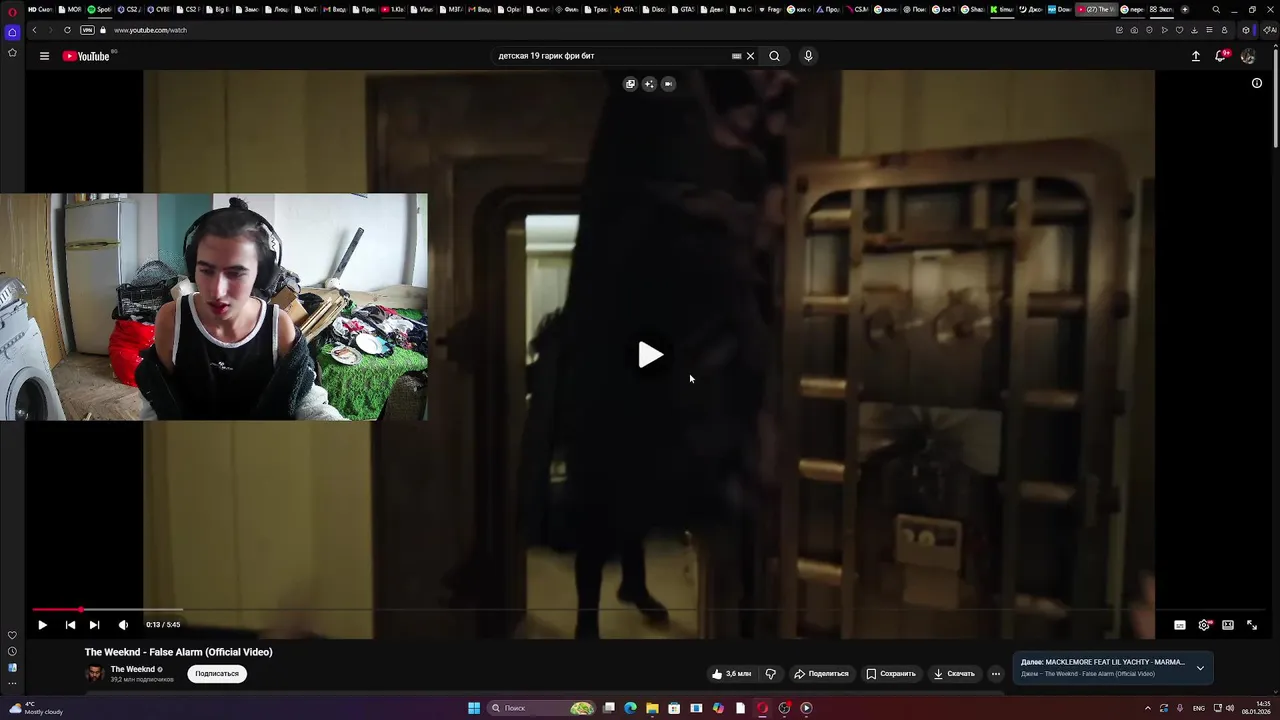Open YouTube account avatar menu

1248,56
